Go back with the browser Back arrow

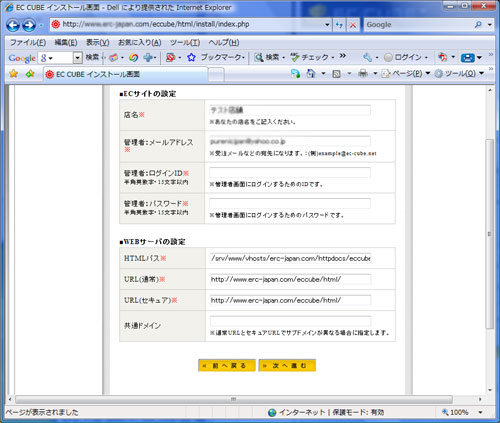[13, 25]
